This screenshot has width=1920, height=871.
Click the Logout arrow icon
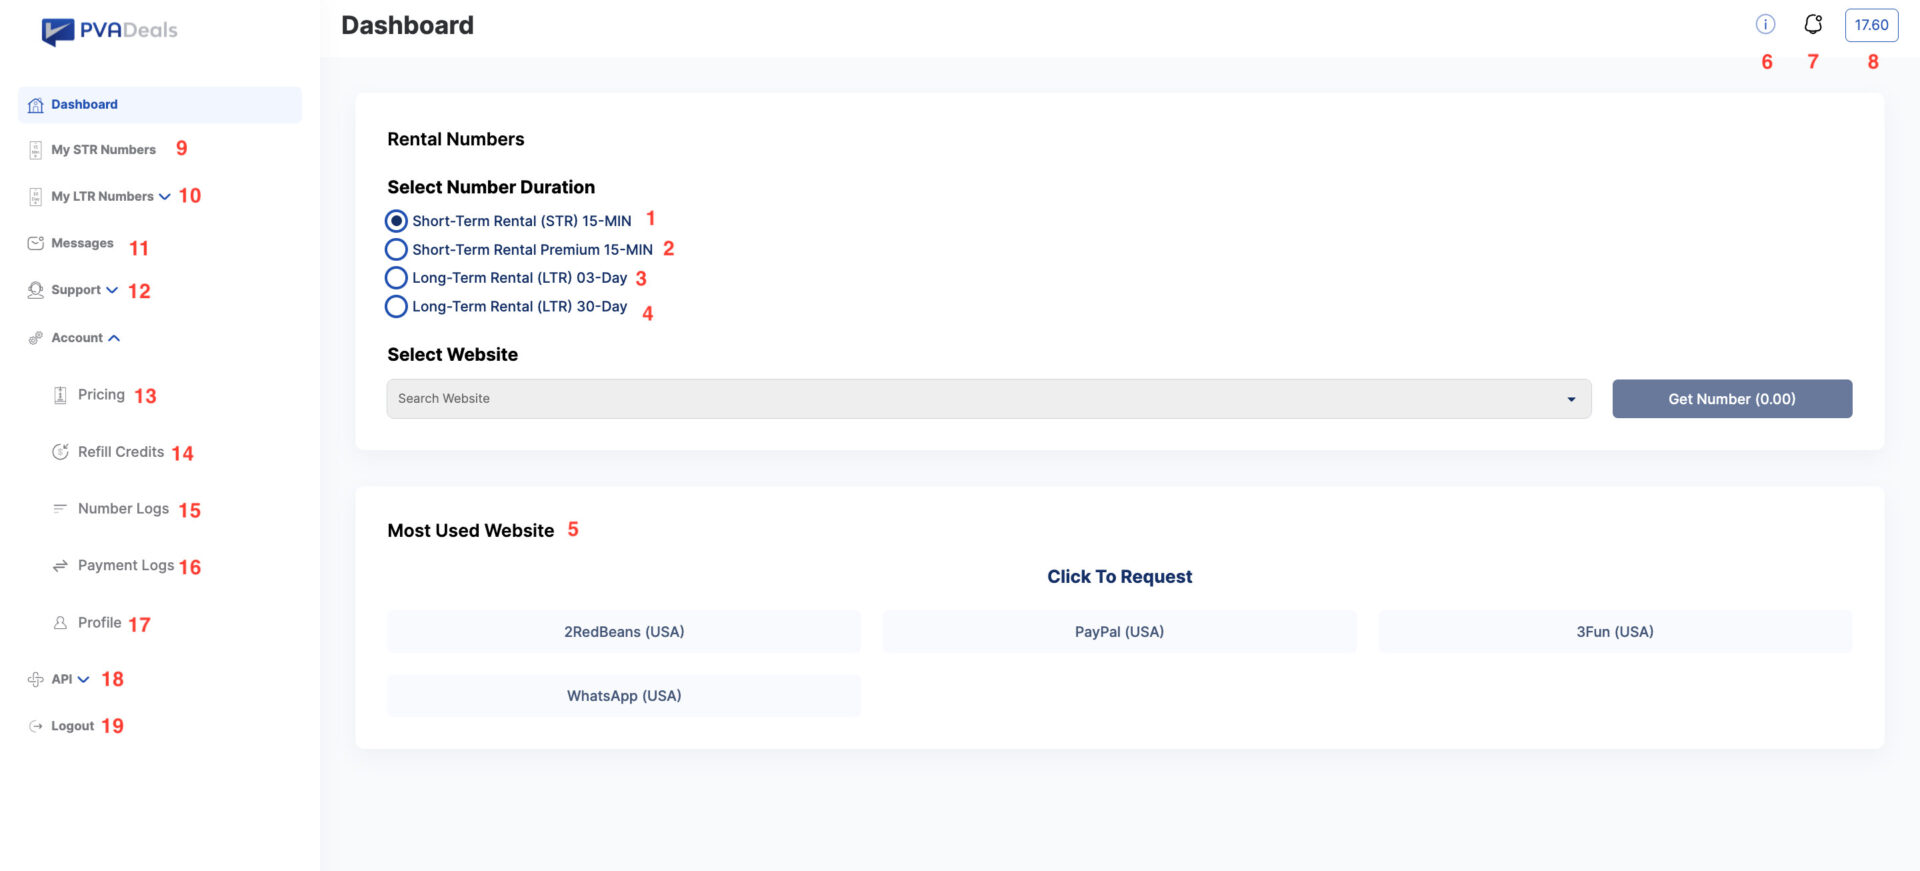(x=36, y=726)
